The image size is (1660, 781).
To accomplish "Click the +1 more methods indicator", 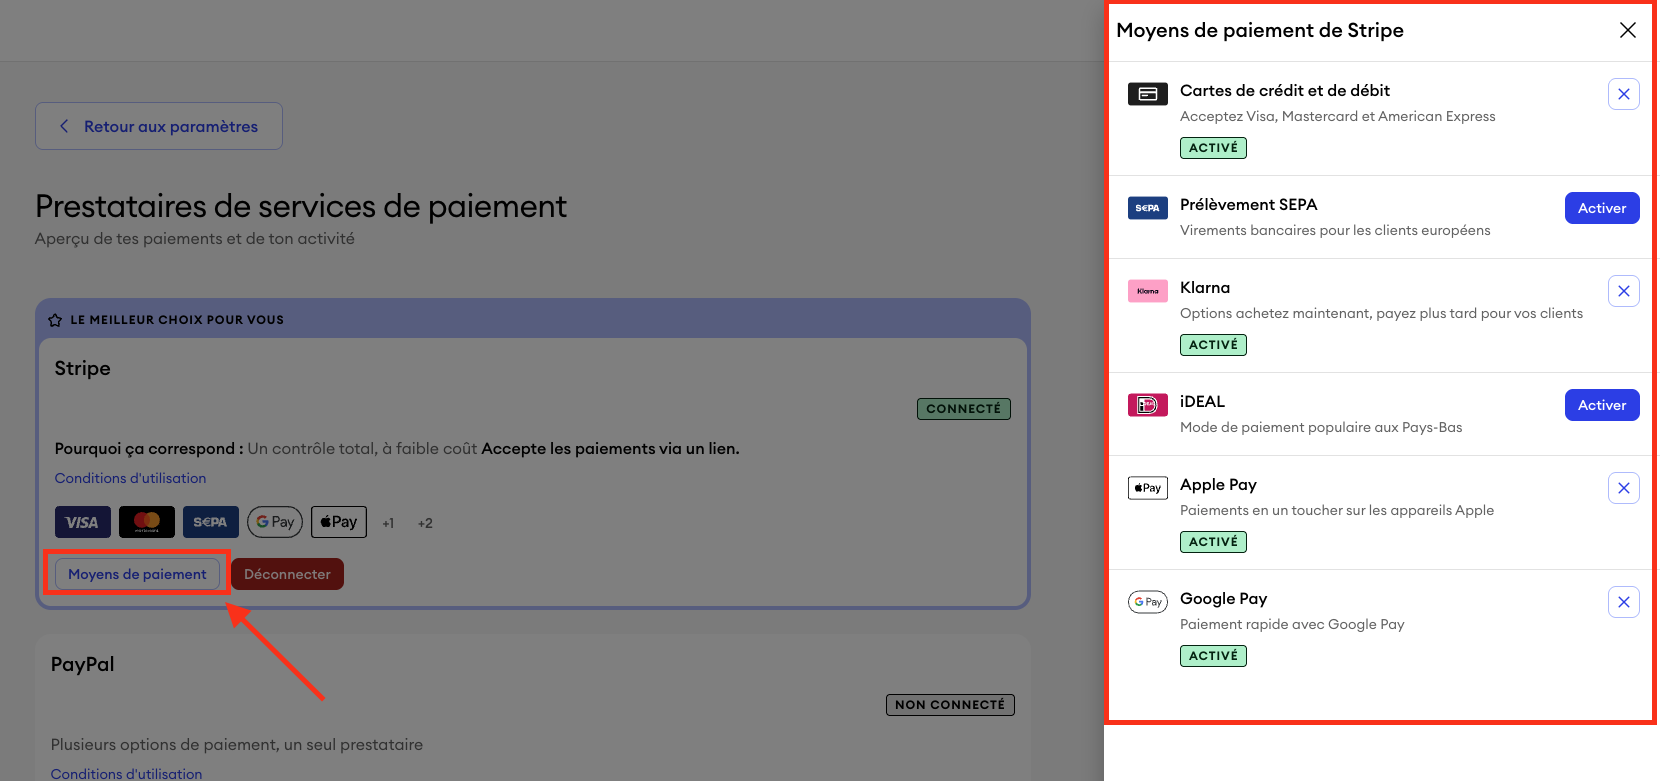I will point(388,523).
